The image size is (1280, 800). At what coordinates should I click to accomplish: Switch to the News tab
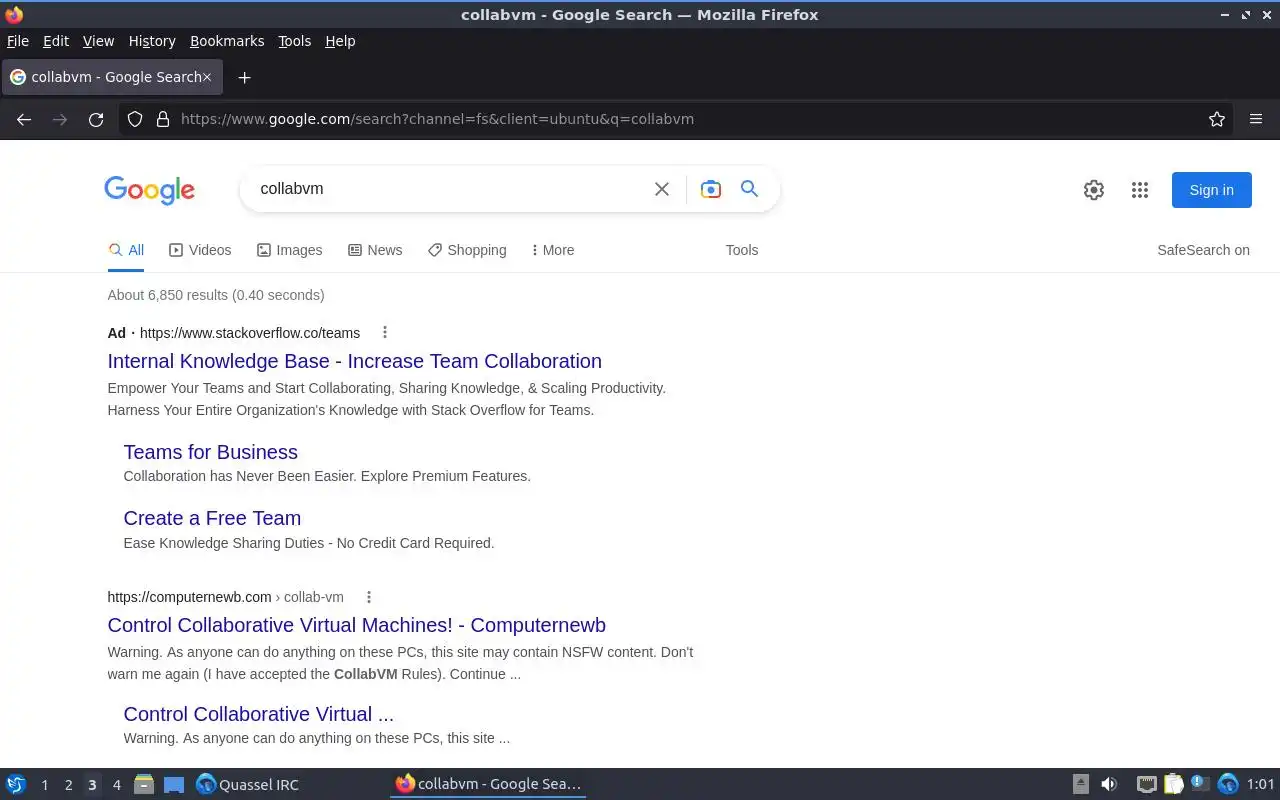[375, 250]
